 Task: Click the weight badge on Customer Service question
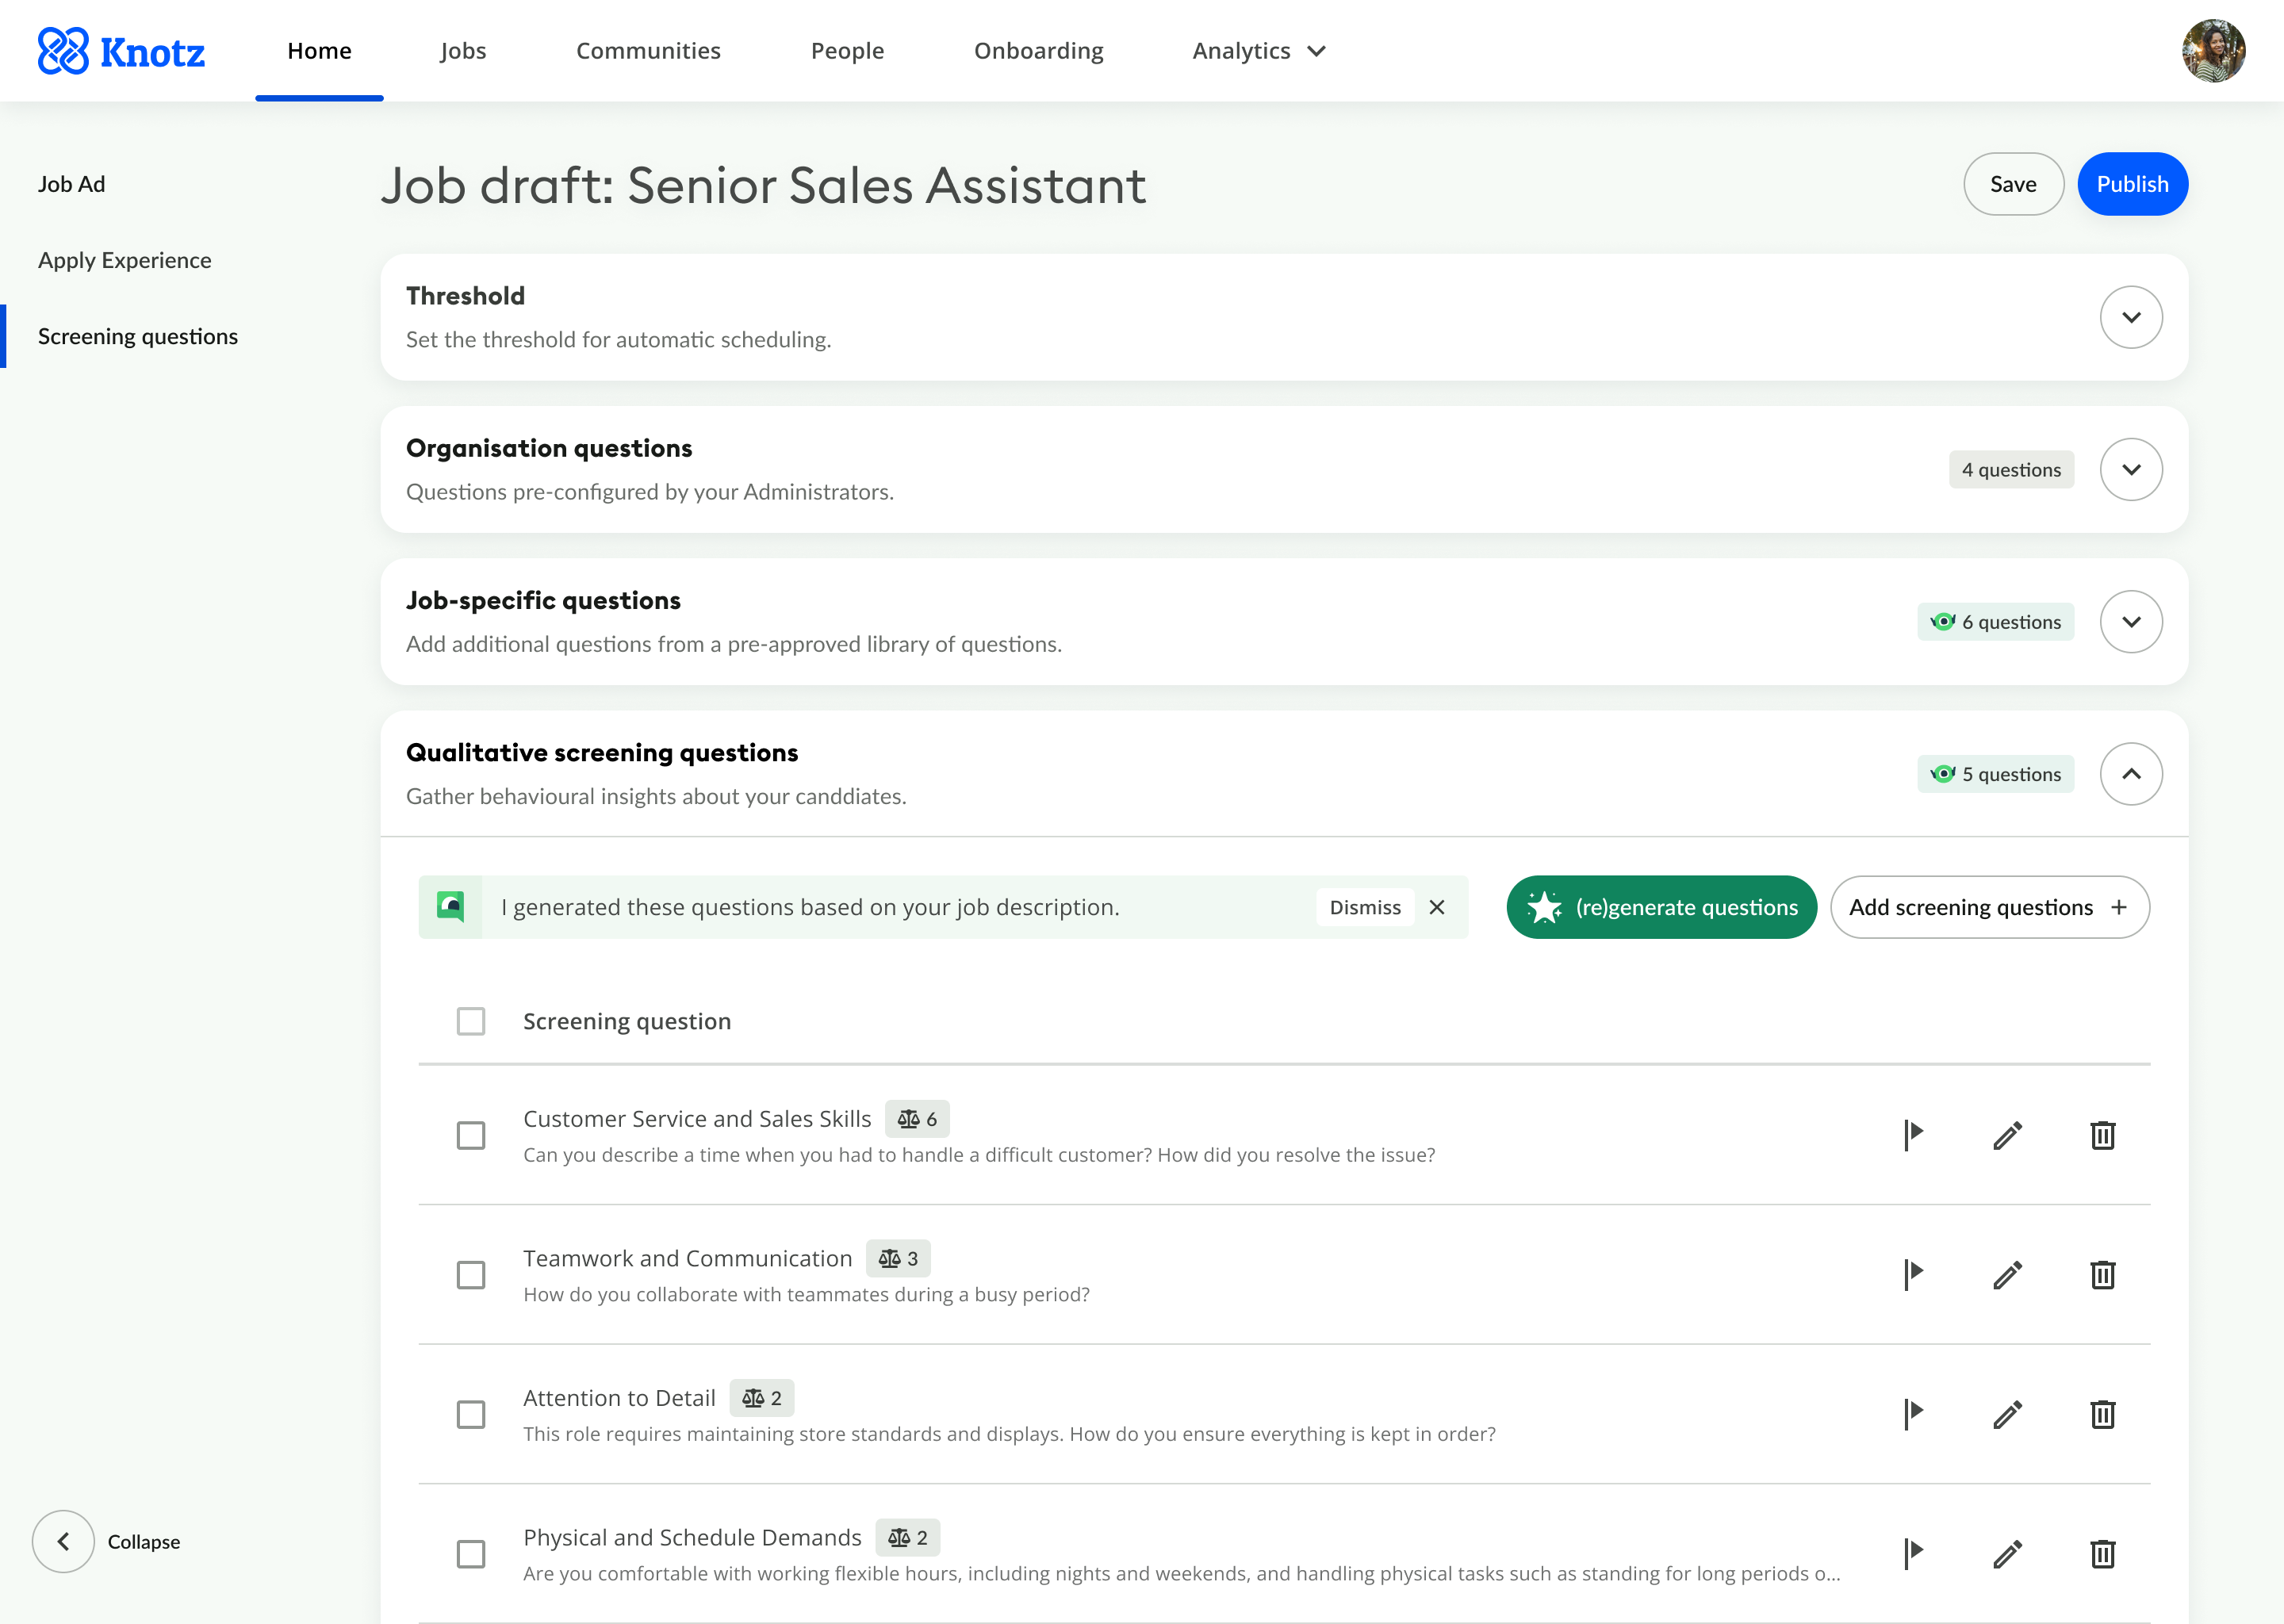tap(917, 1119)
